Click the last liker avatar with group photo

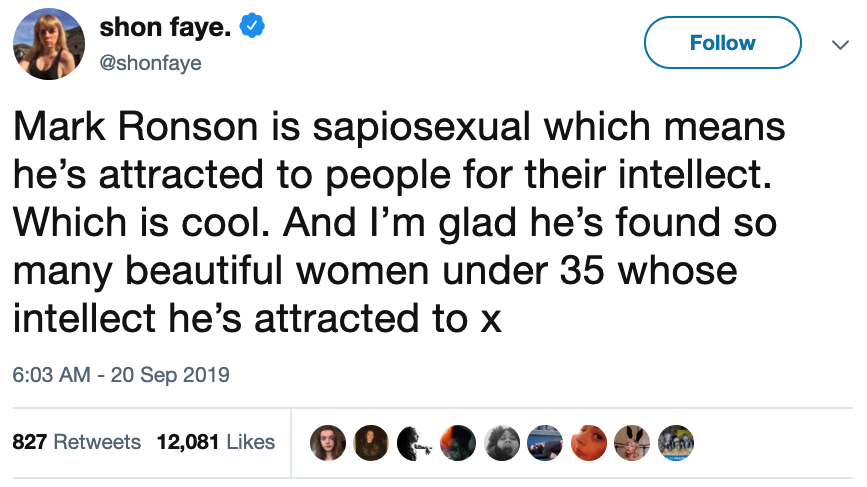tap(675, 441)
